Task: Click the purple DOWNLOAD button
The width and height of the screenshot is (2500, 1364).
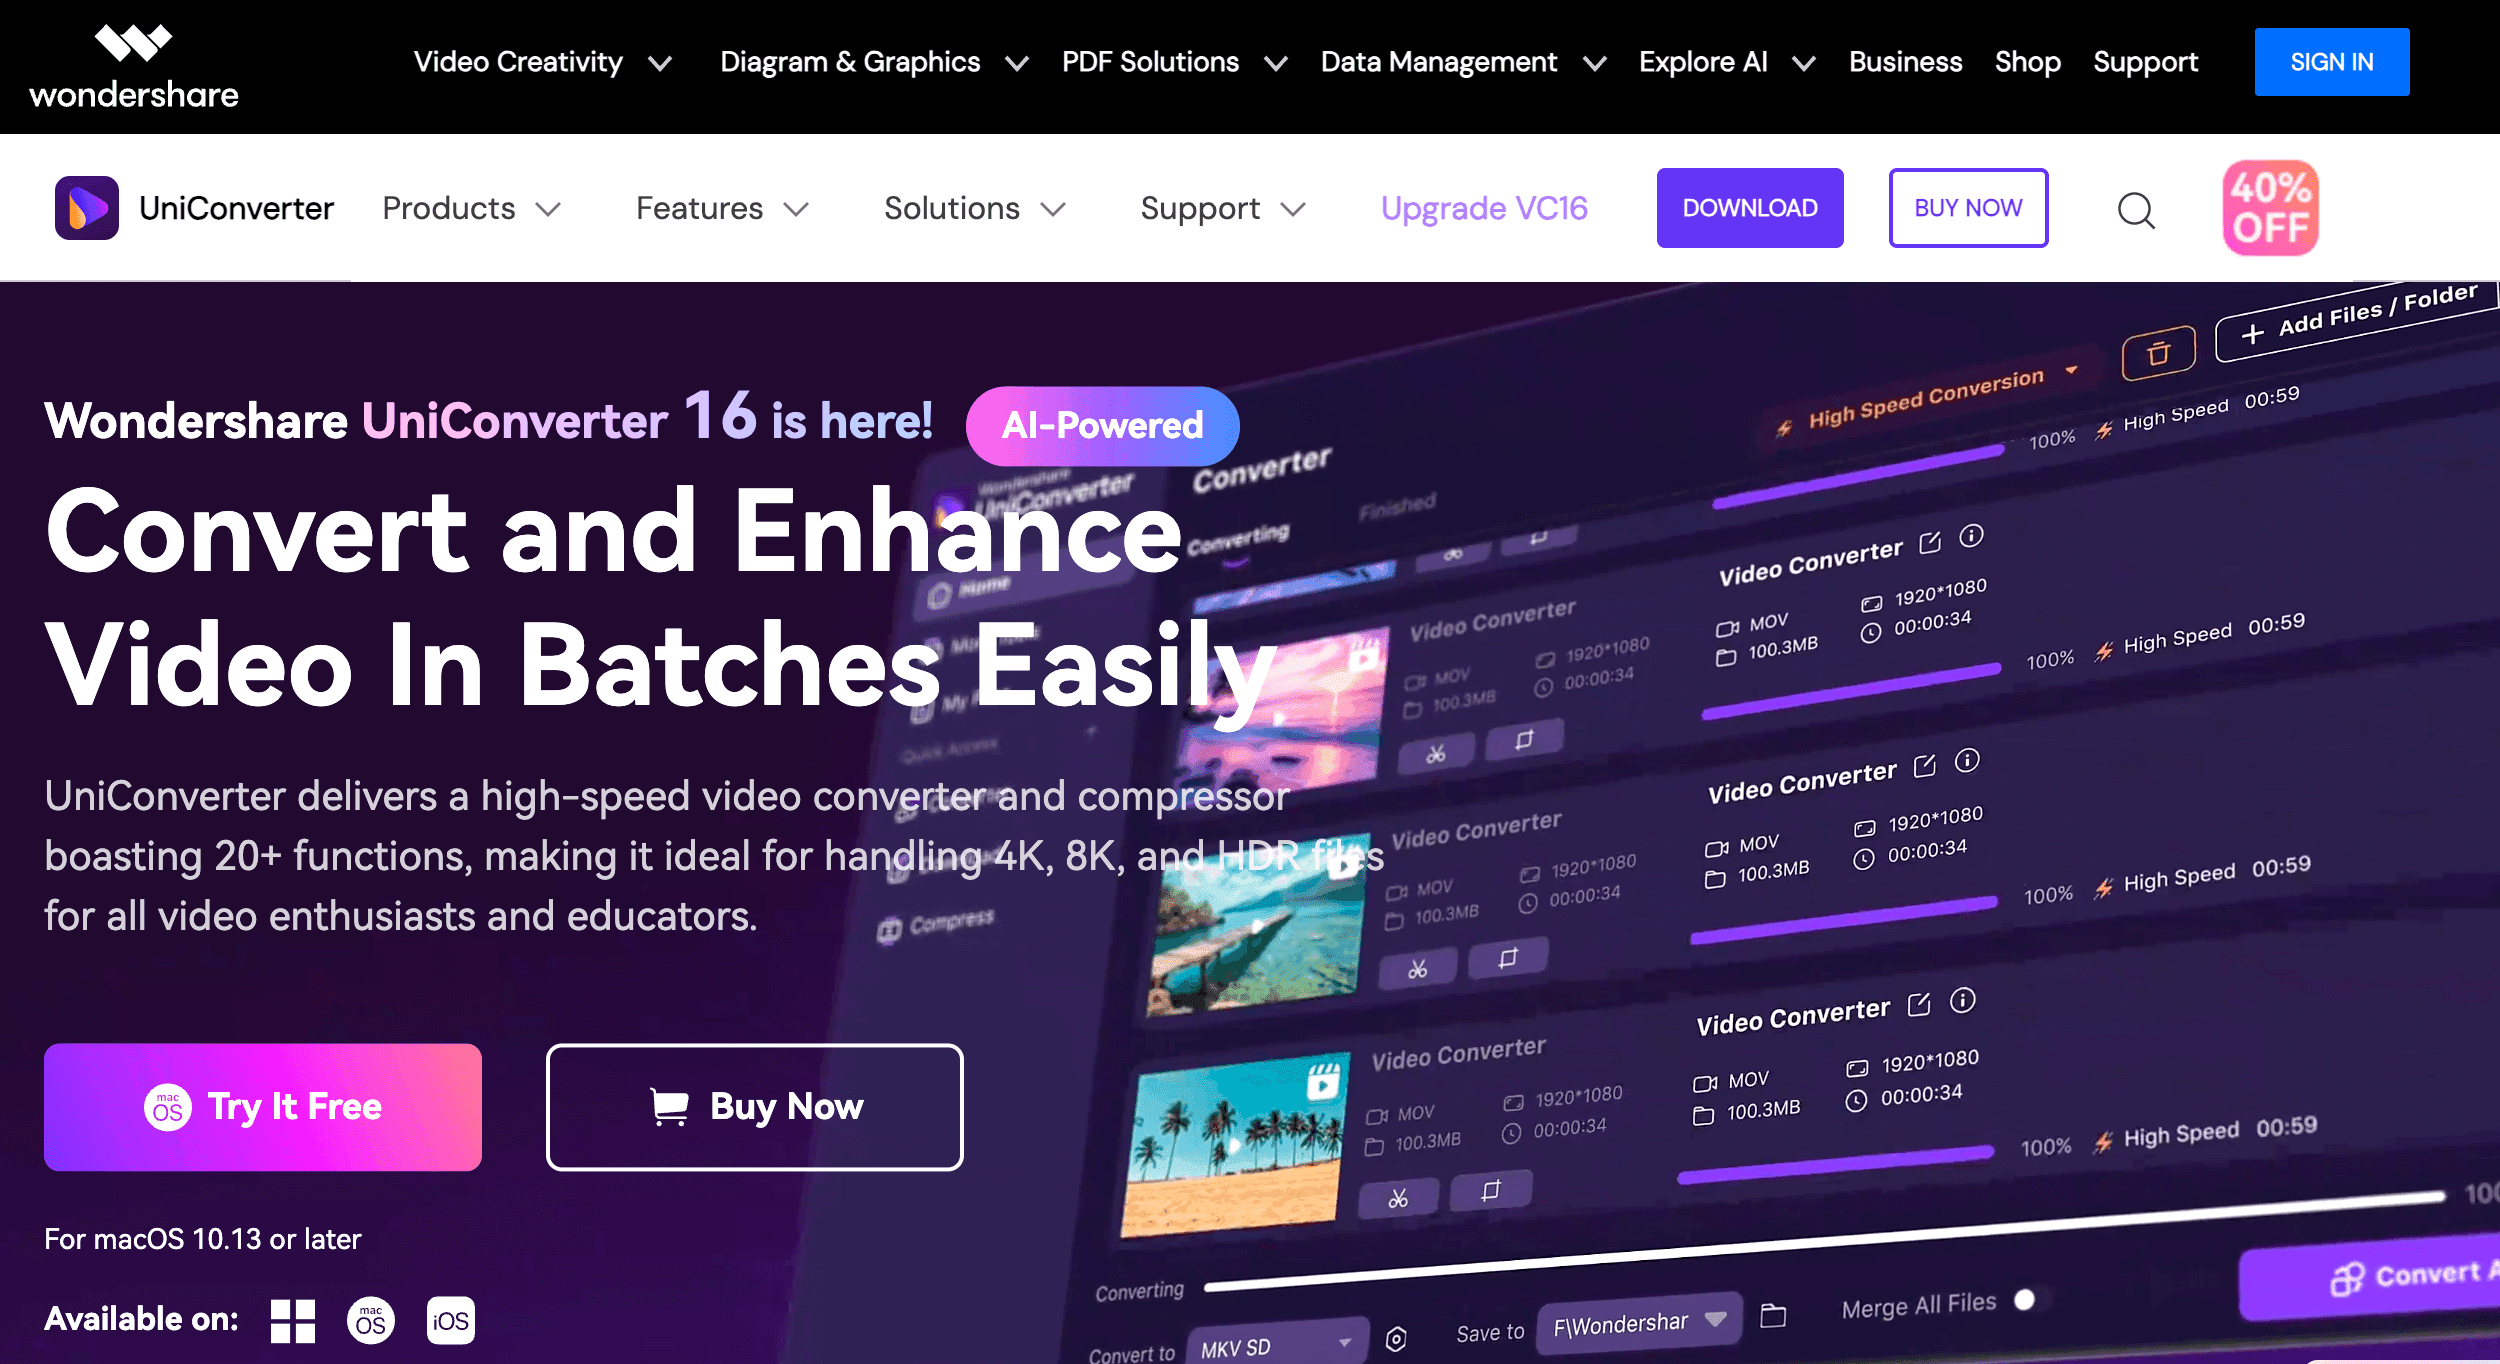Action: tap(1749, 208)
